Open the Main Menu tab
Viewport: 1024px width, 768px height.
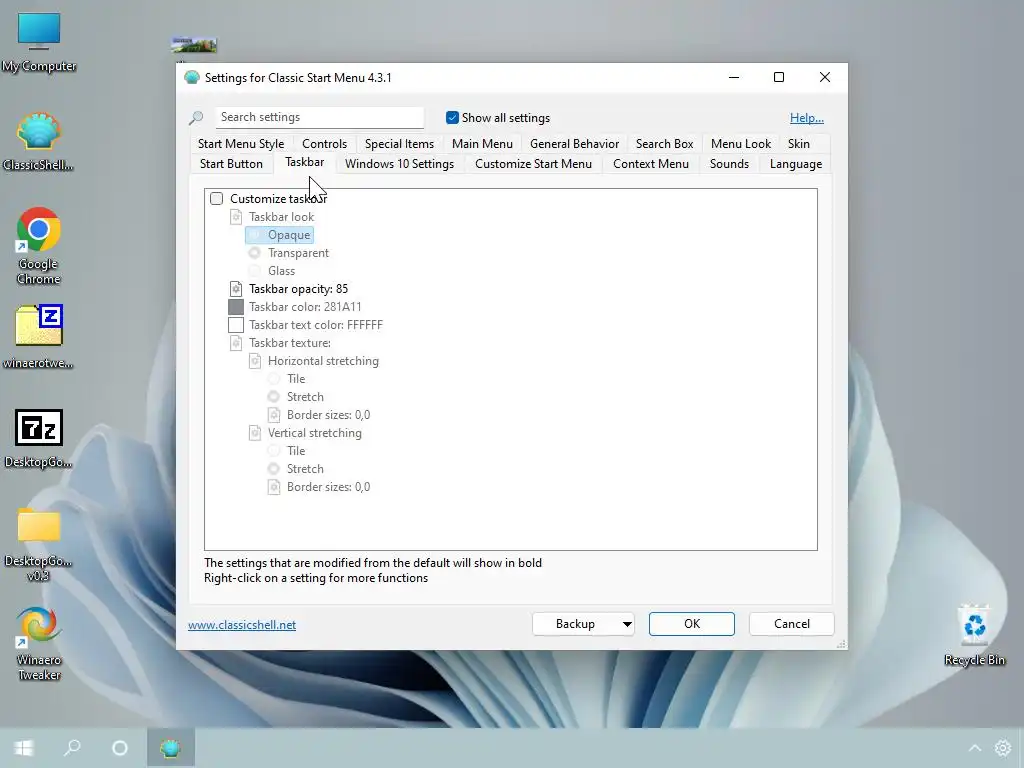point(483,144)
